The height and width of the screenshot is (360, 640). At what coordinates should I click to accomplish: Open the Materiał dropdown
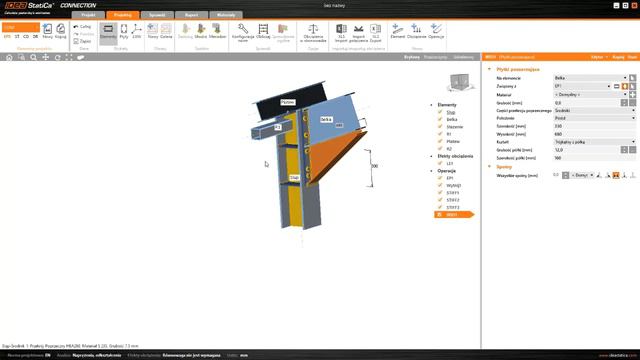590,94
